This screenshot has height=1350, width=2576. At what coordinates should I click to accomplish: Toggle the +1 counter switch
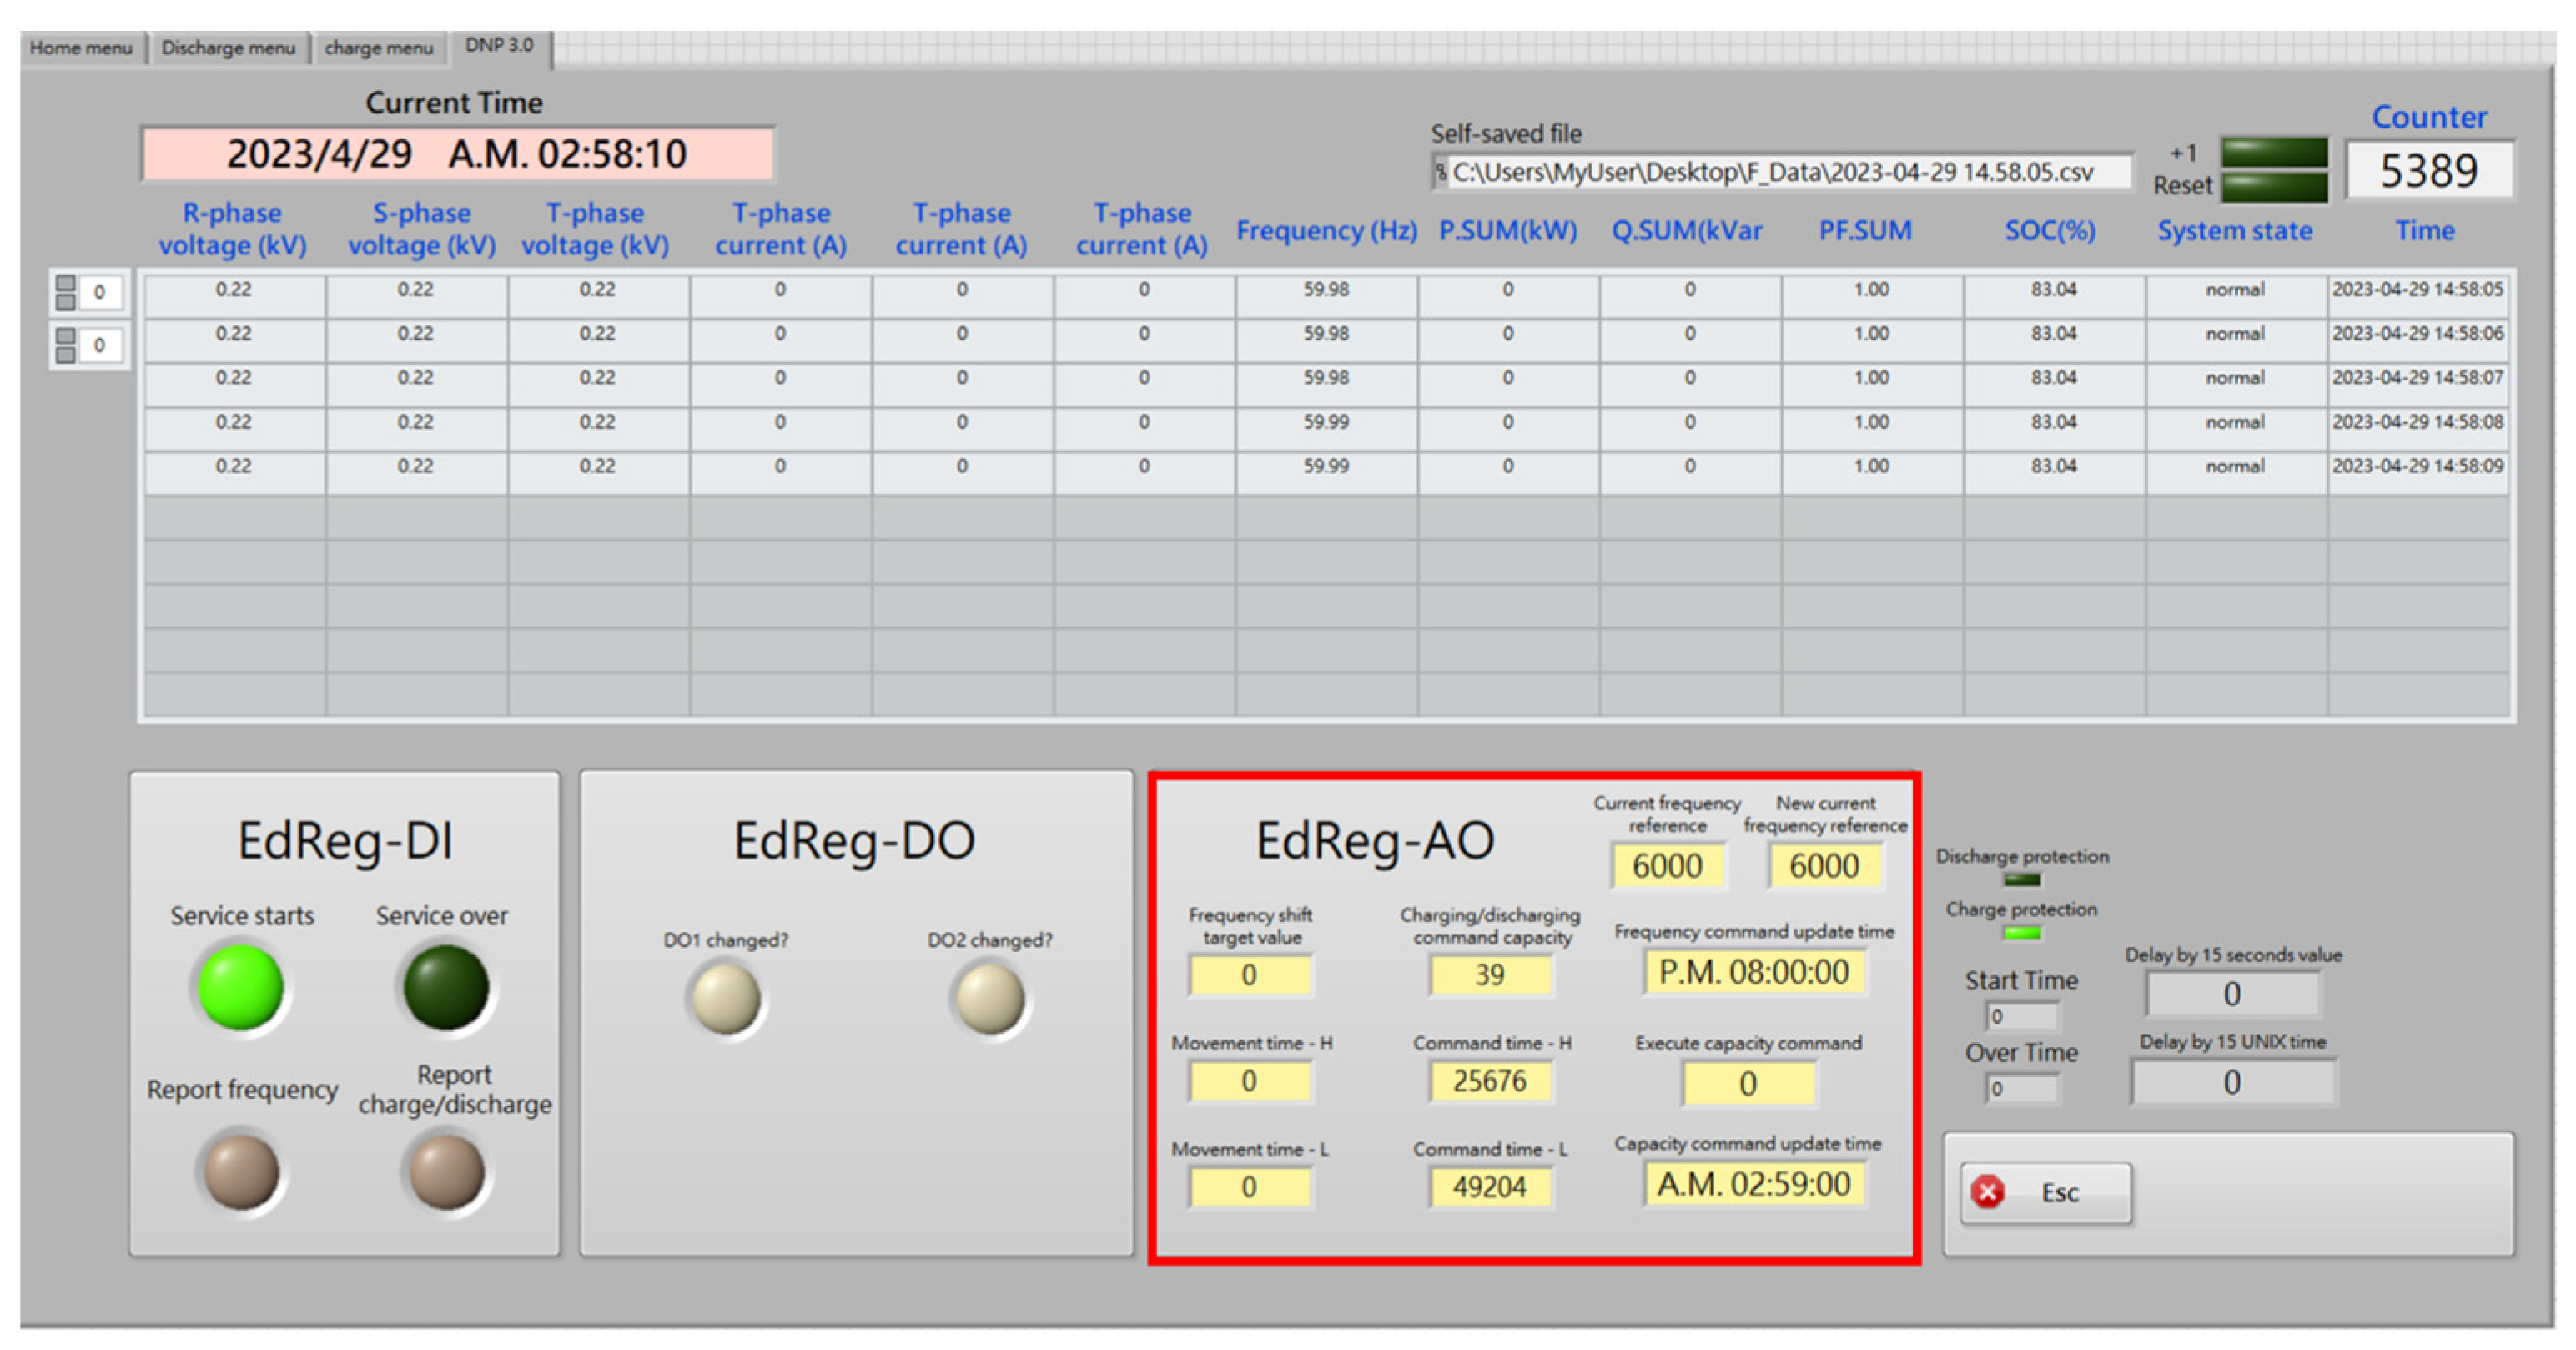(2274, 153)
